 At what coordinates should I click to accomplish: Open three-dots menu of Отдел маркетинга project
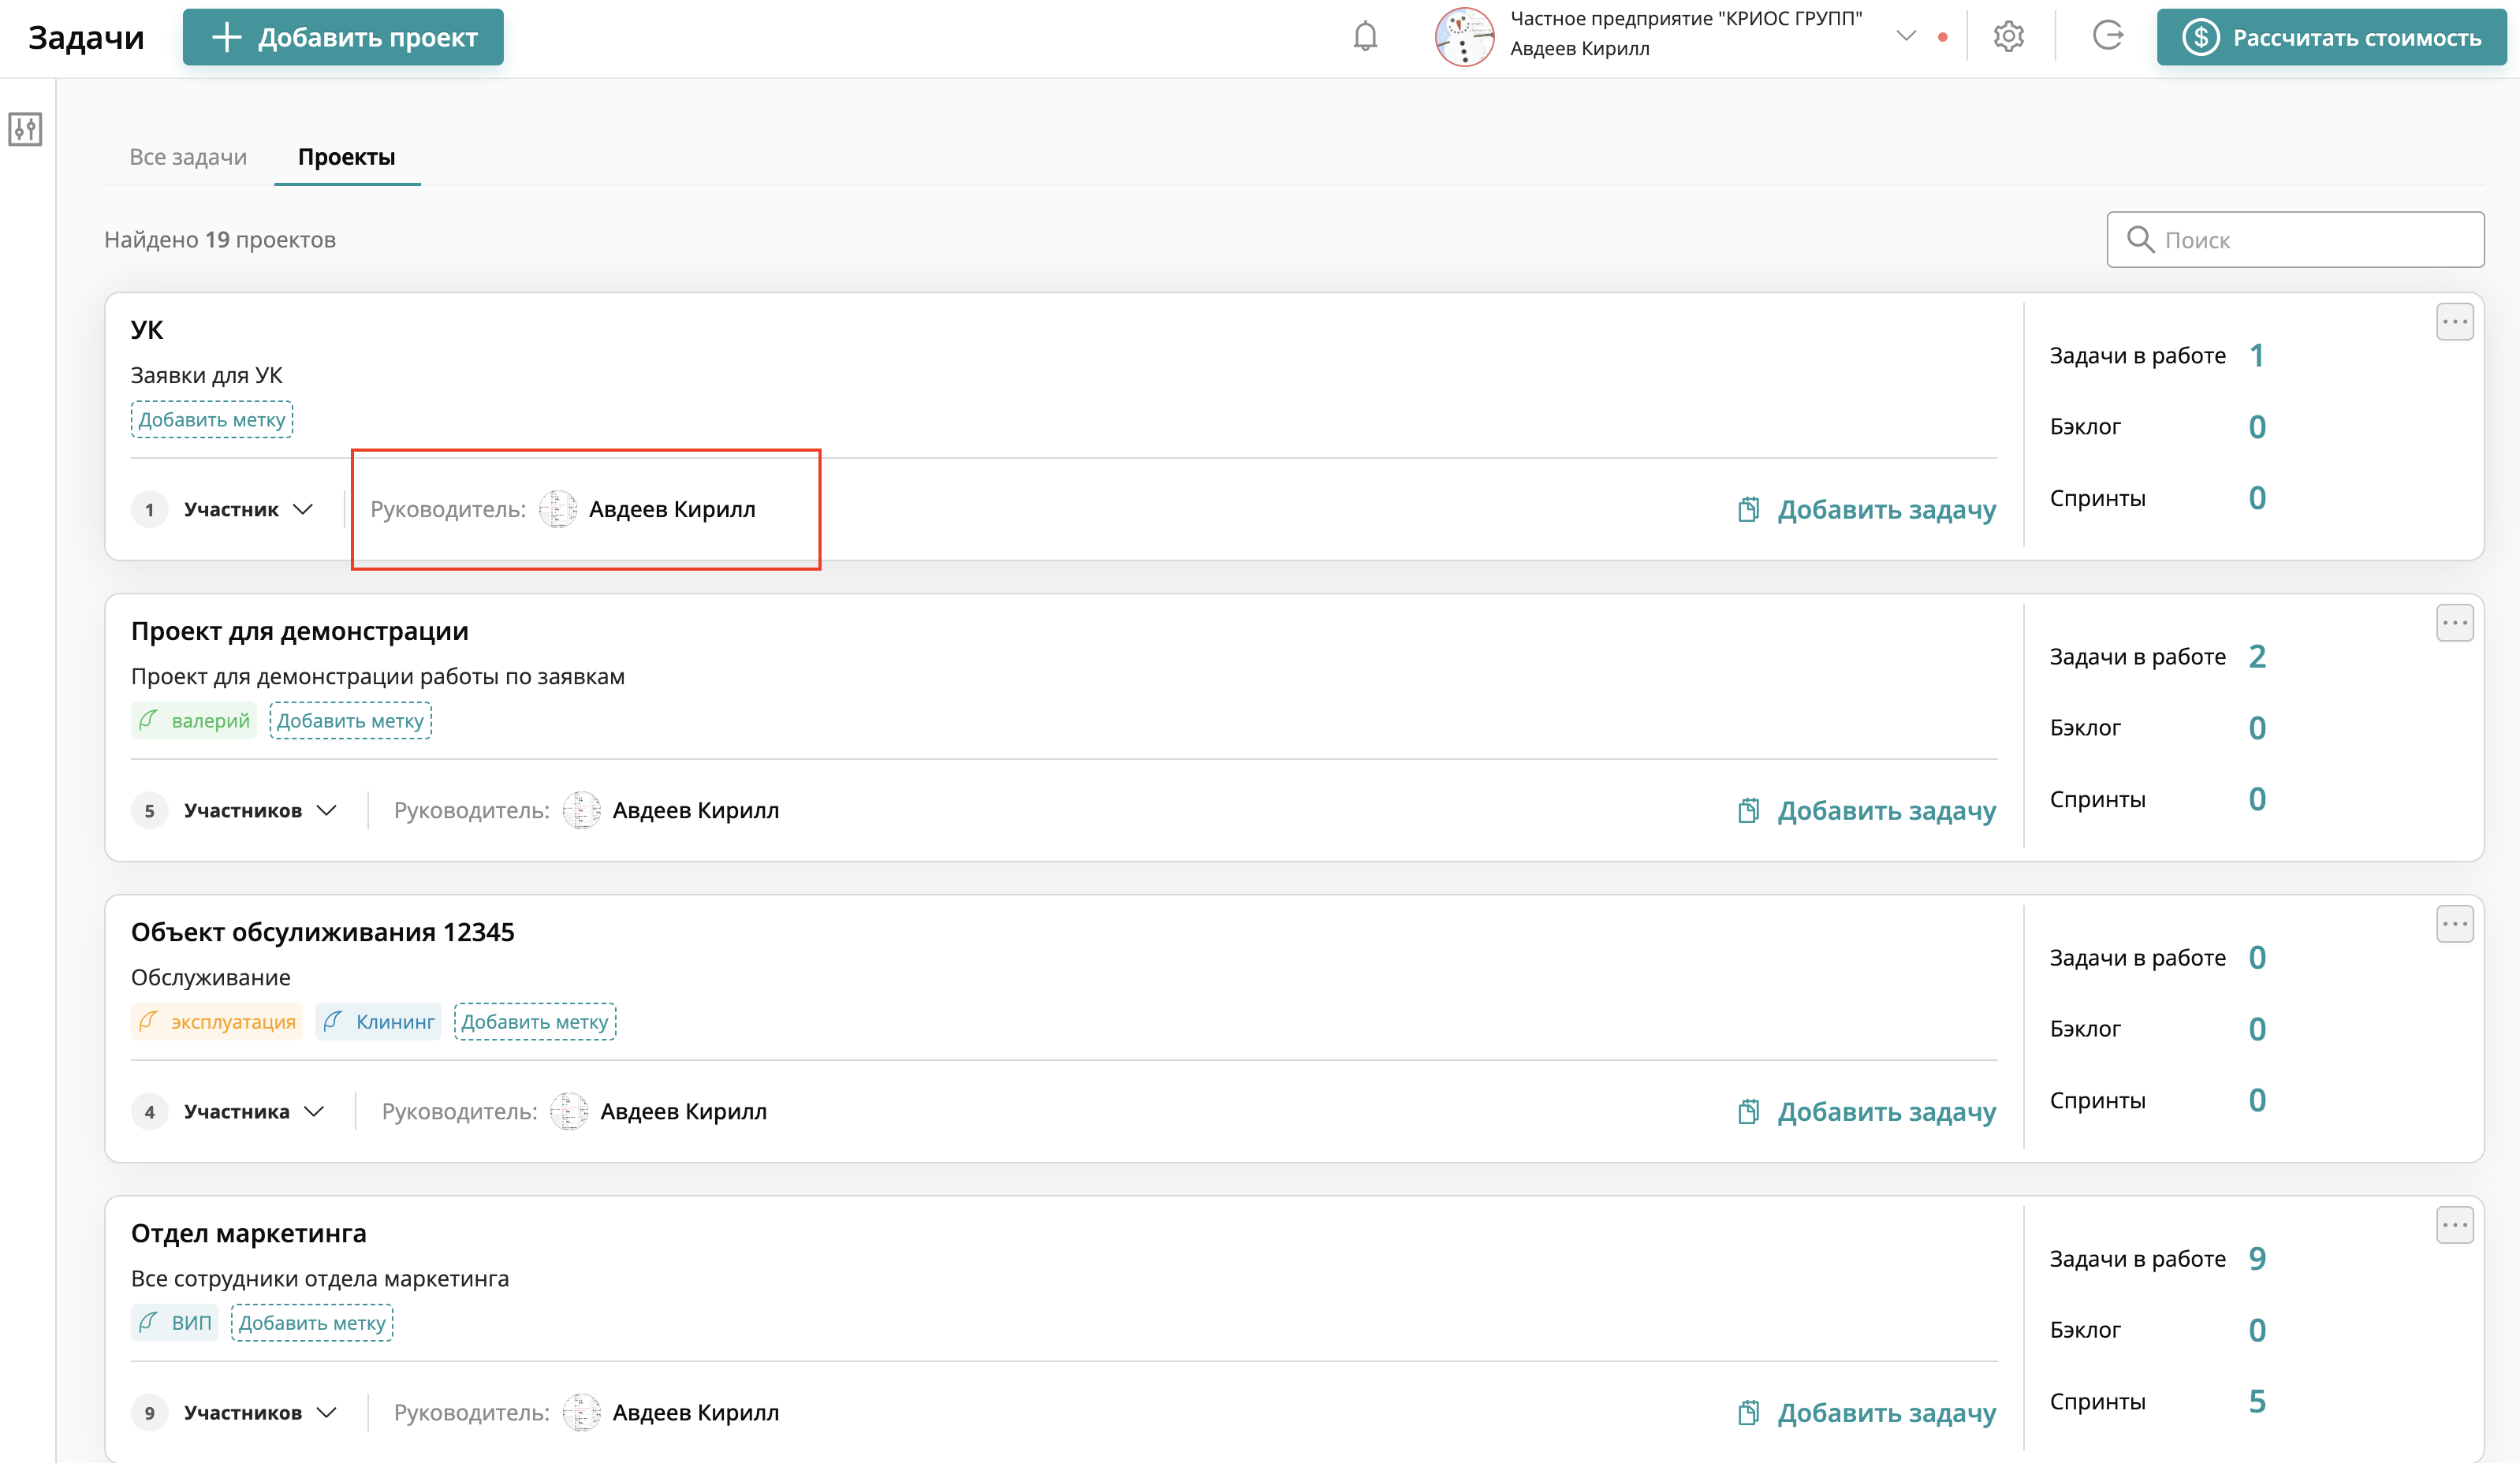2454,1225
